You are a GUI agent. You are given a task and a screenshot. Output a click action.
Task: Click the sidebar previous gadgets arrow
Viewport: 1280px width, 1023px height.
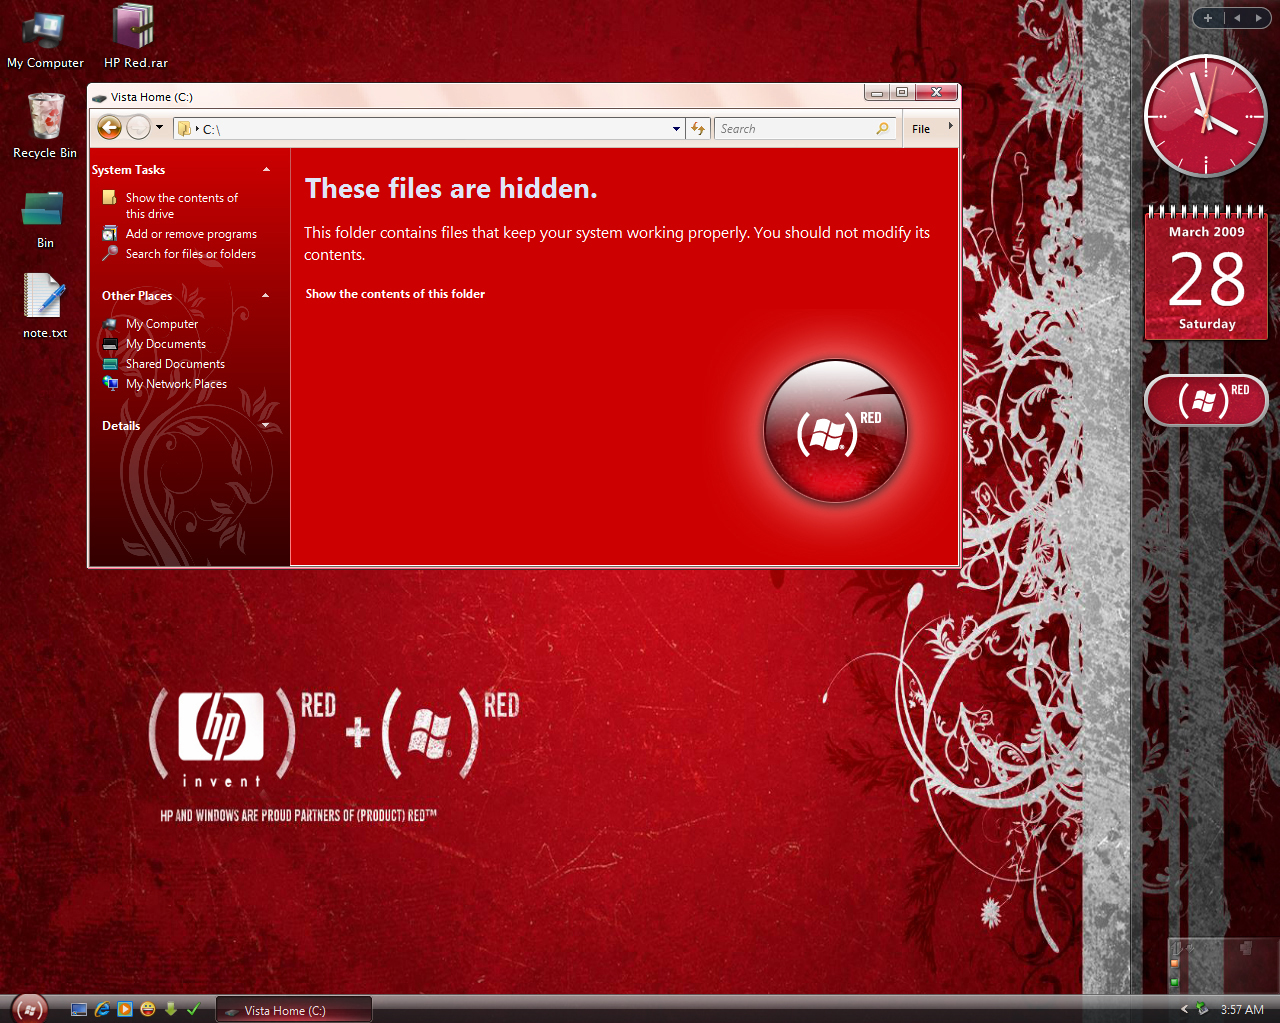[1236, 18]
